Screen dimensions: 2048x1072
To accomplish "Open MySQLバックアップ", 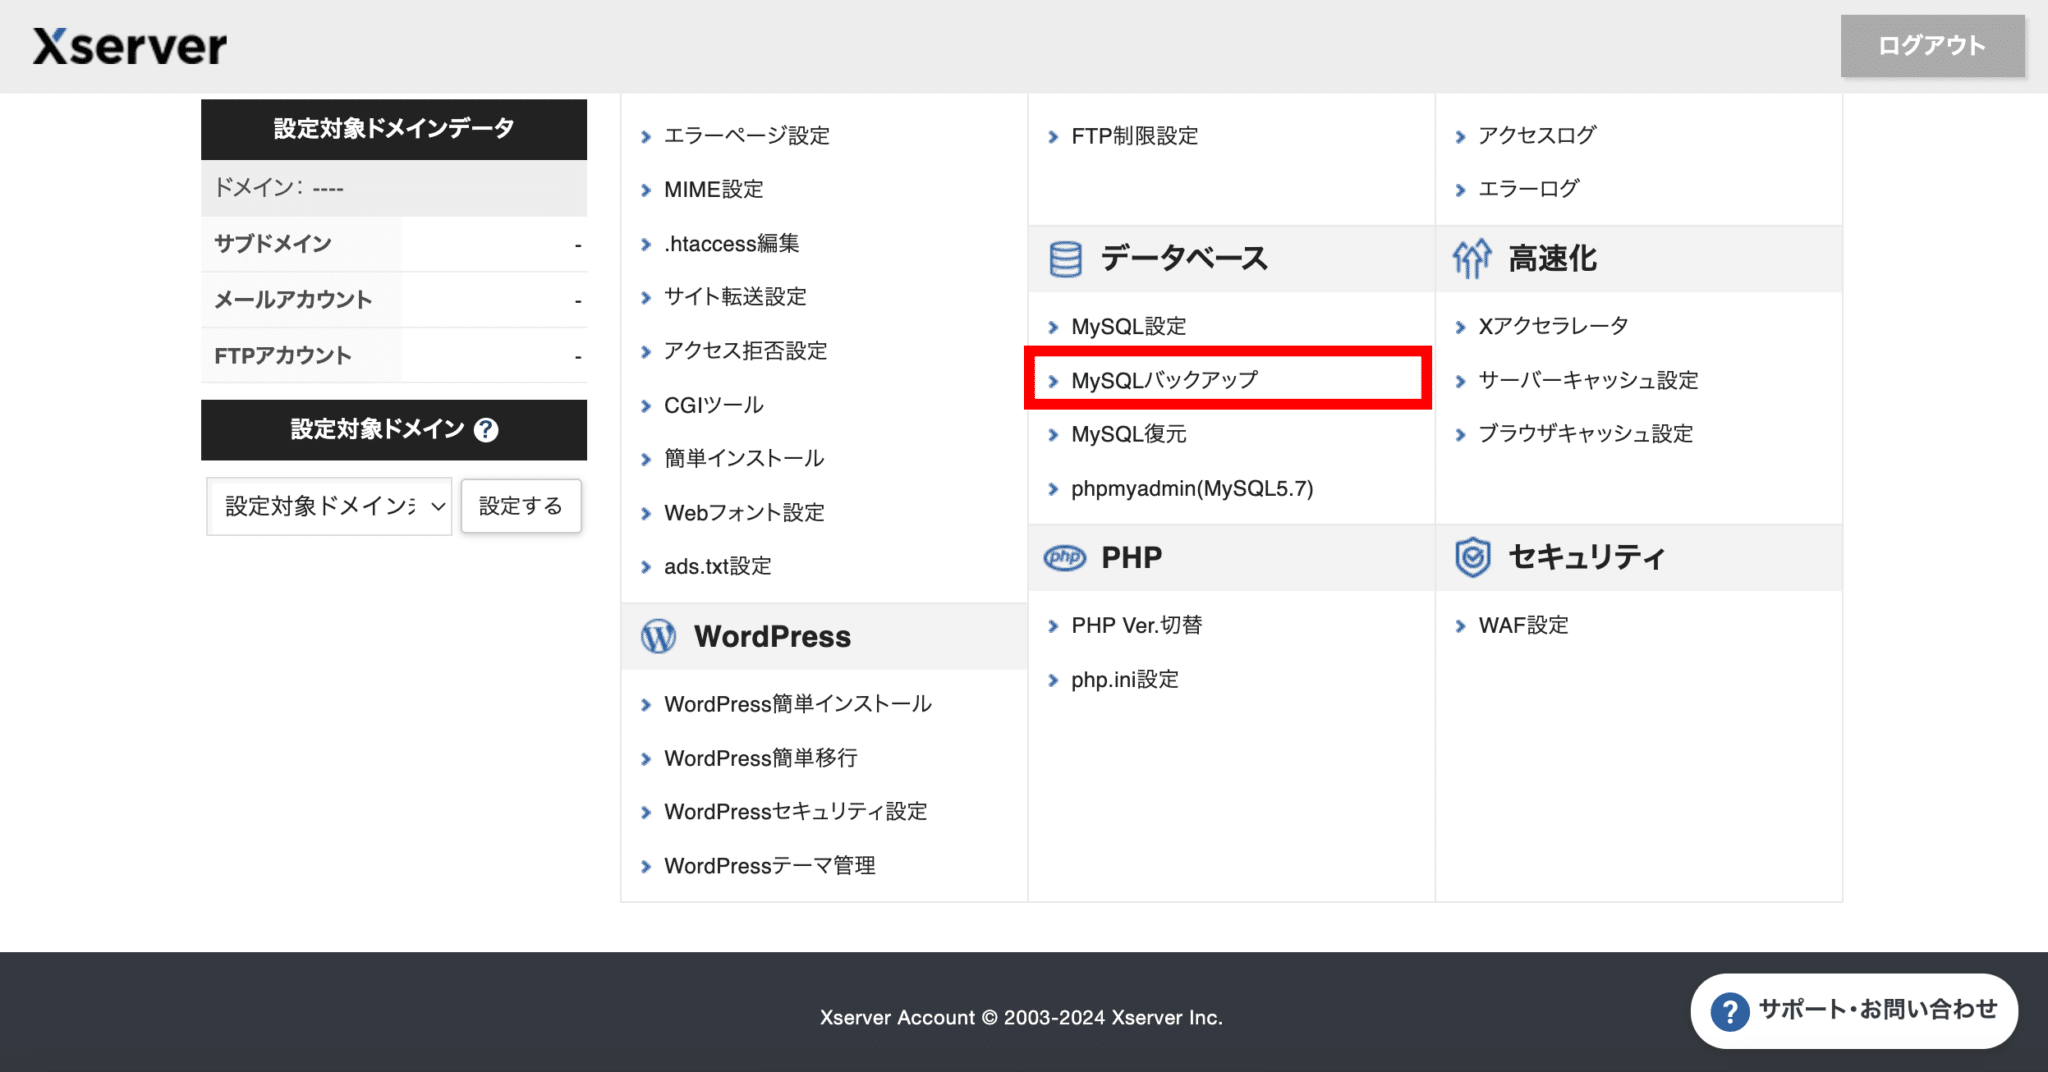I will [1163, 379].
